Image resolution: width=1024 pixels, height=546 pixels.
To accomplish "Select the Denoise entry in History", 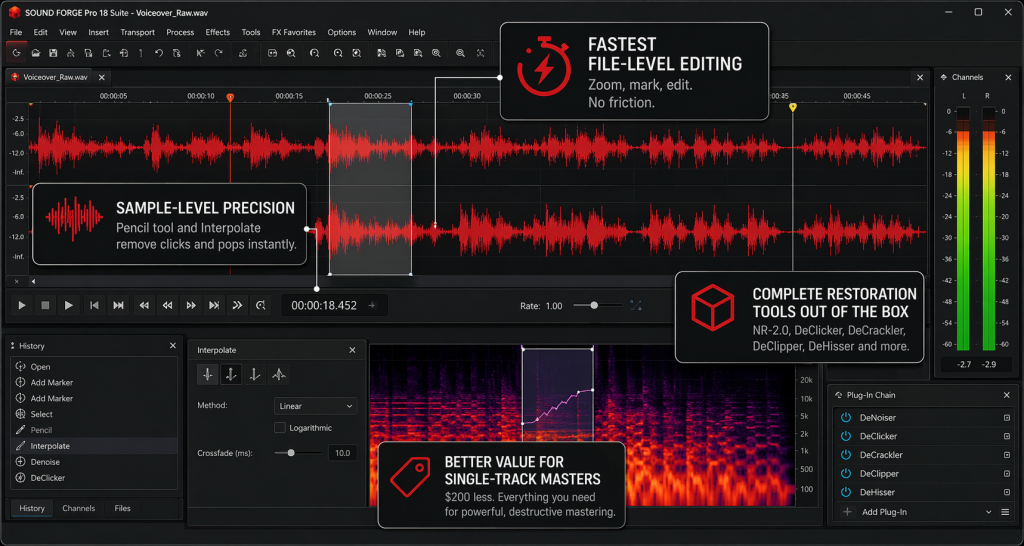I will 94,462.
